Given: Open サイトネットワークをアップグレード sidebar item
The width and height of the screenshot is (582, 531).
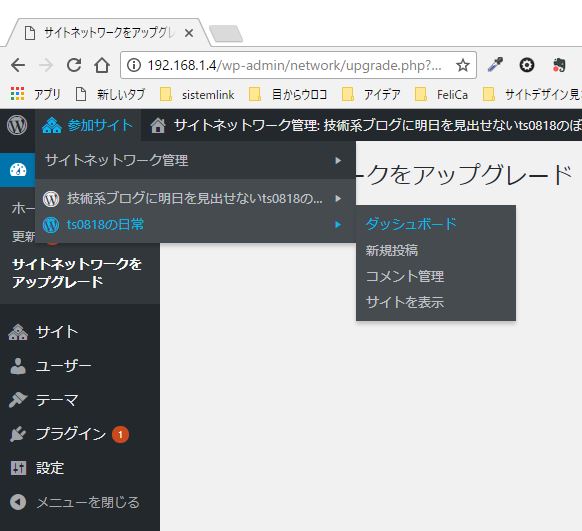Looking at the screenshot, I should click(77, 273).
